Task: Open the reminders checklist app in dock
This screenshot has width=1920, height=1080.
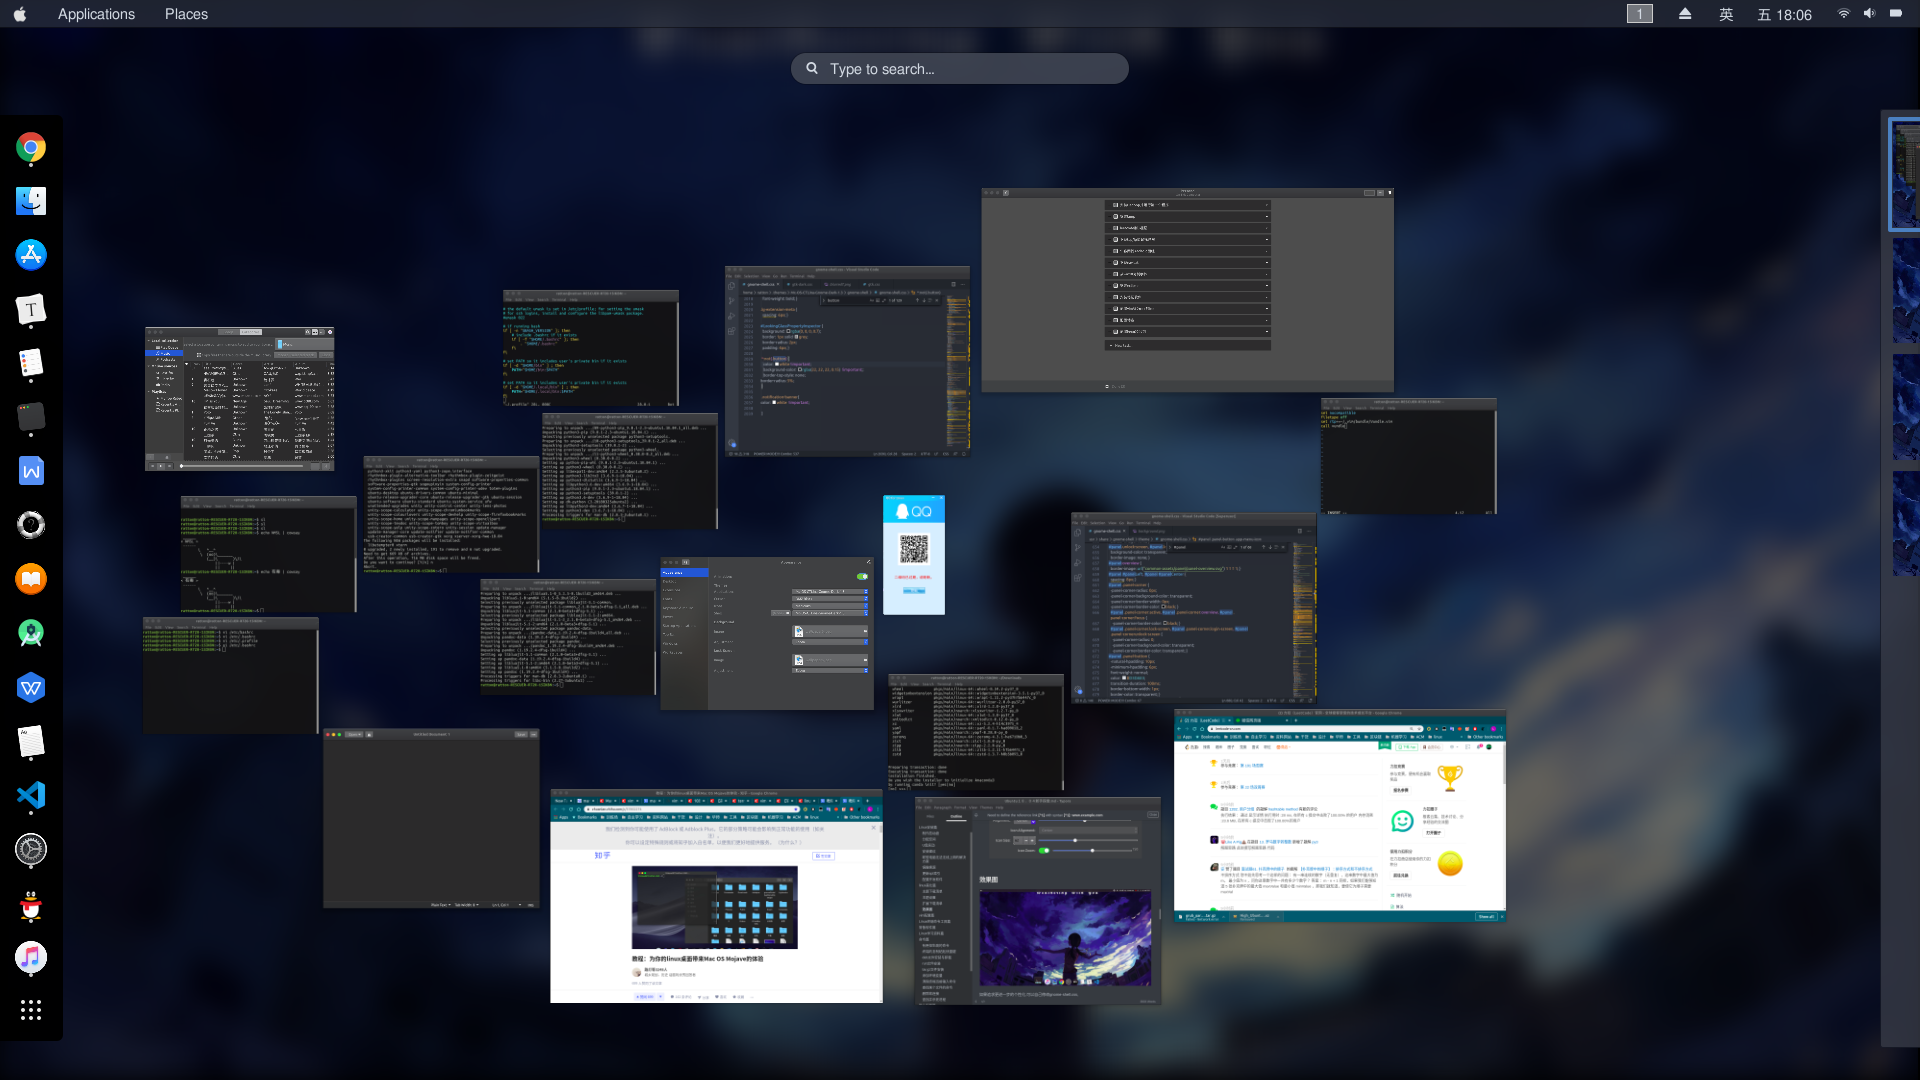Action: click(31, 363)
